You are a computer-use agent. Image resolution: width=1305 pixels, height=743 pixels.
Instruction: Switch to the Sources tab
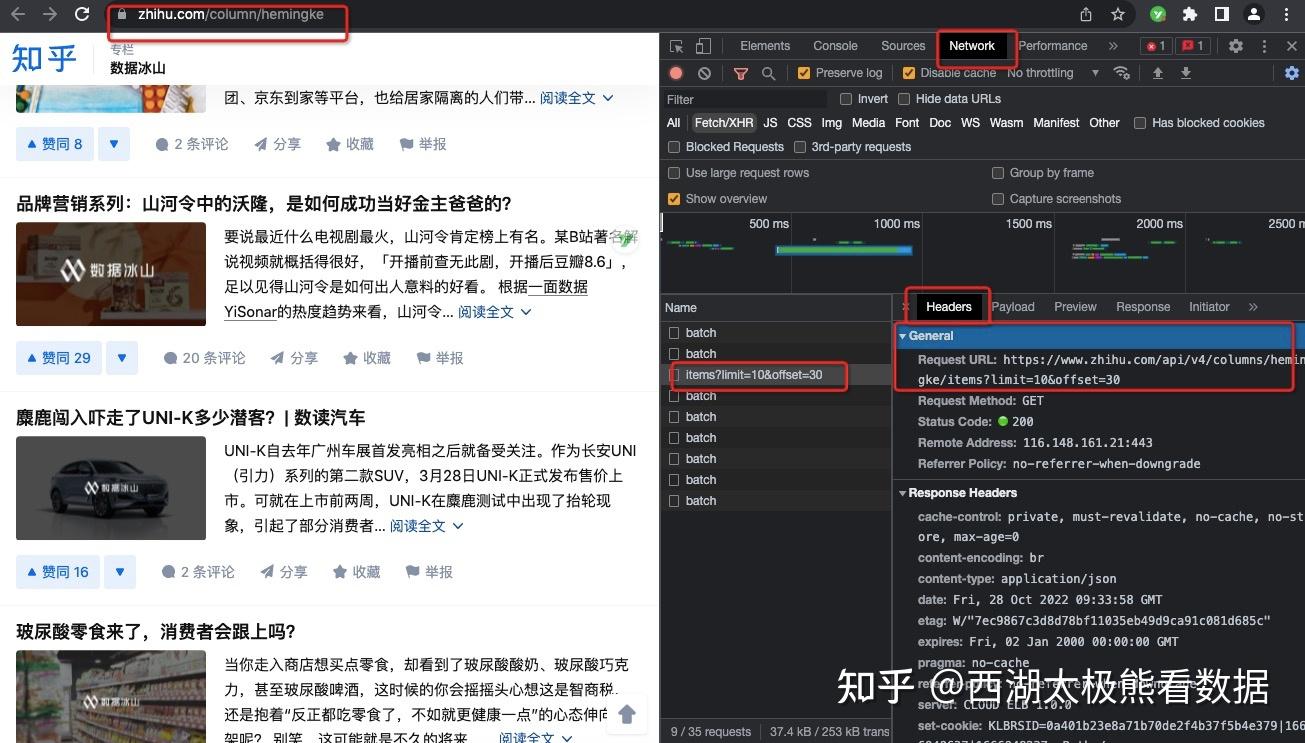click(903, 46)
